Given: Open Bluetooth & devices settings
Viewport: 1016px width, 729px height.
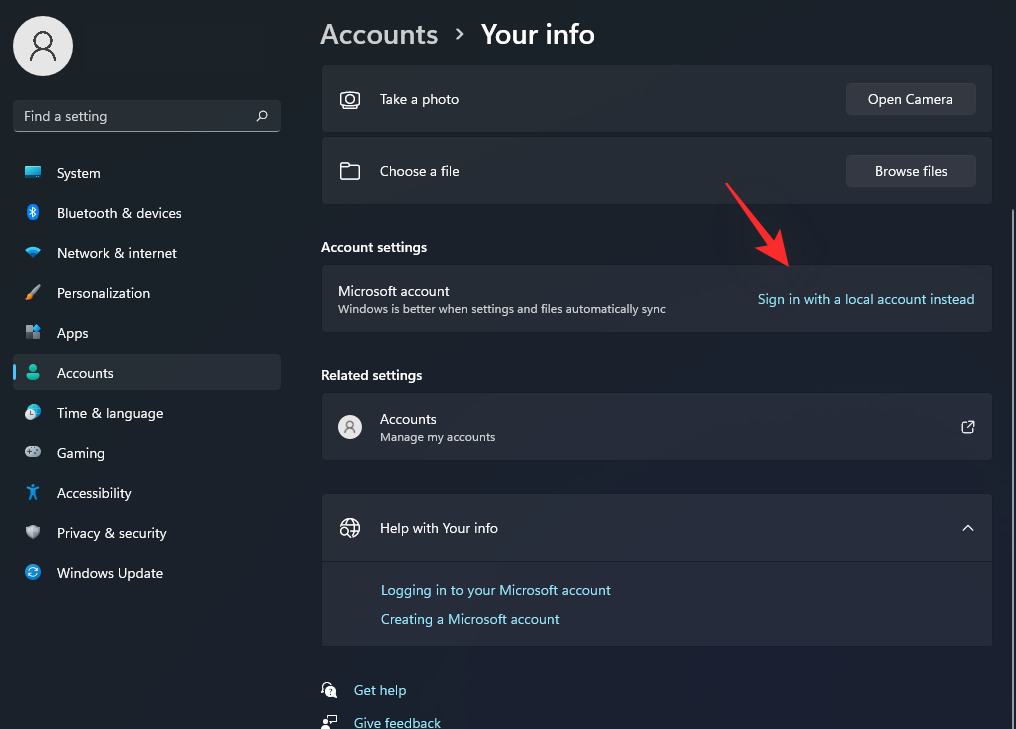Looking at the screenshot, I should [x=118, y=213].
